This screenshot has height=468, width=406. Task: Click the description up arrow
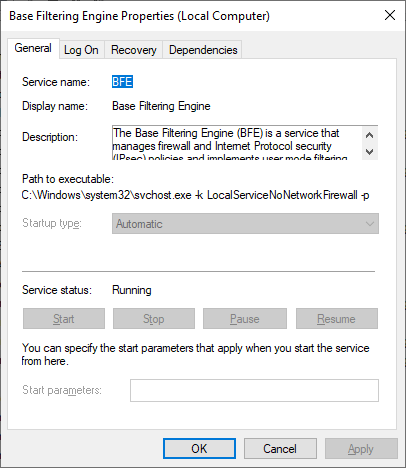pyautogui.click(x=369, y=135)
